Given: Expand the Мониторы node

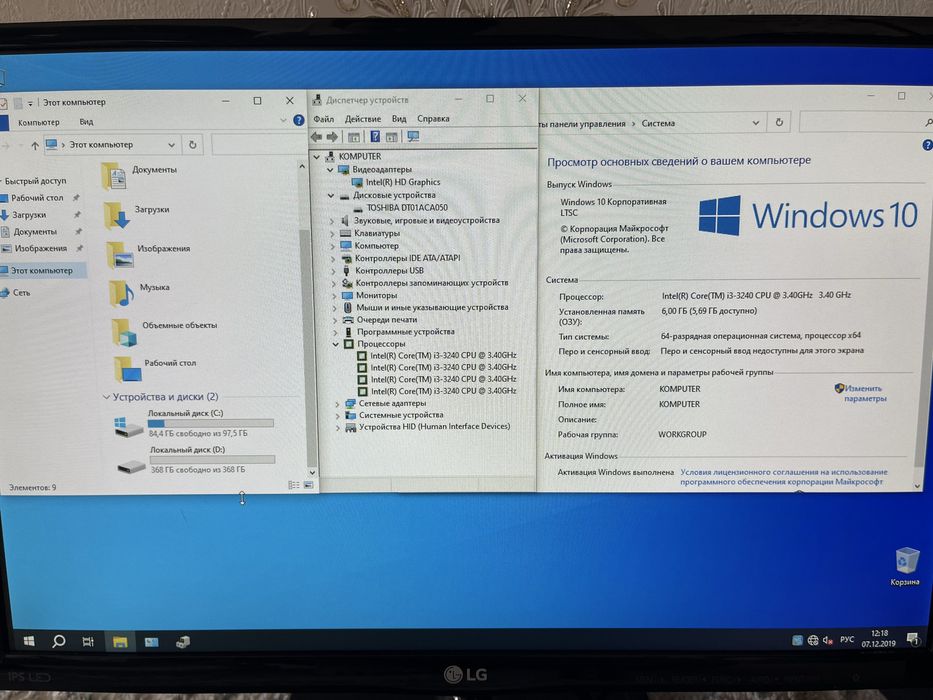Looking at the screenshot, I should (334, 295).
